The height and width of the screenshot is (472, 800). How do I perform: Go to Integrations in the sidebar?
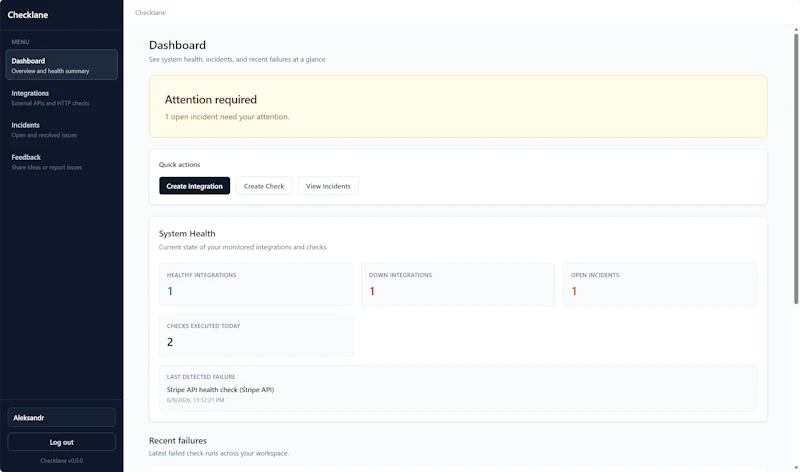pyautogui.click(x=61, y=97)
